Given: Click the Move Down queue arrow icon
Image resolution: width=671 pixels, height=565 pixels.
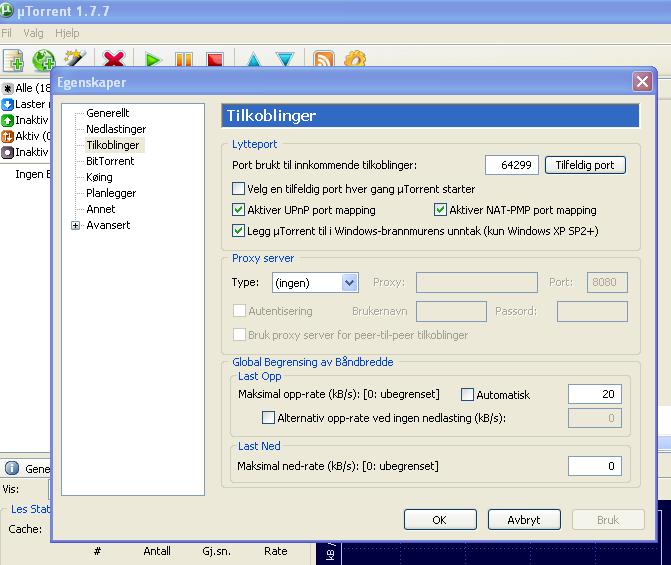Looking at the screenshot, I should [x=285, y=59].
